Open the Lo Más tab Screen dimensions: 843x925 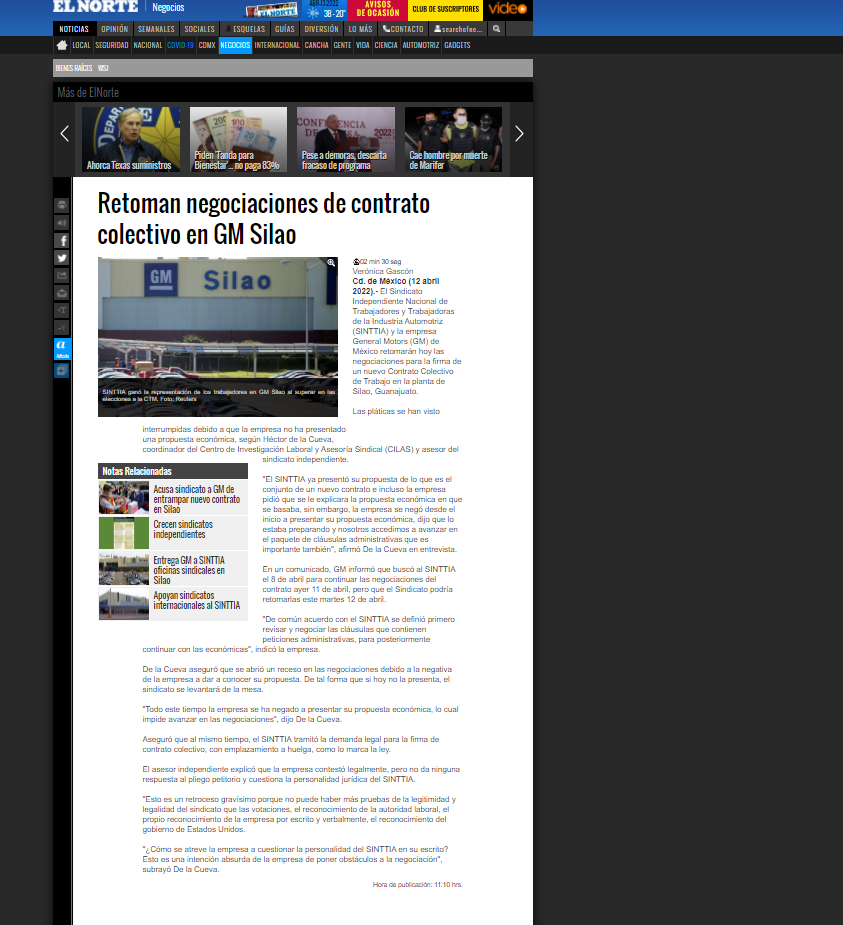(x=360, y=29)
